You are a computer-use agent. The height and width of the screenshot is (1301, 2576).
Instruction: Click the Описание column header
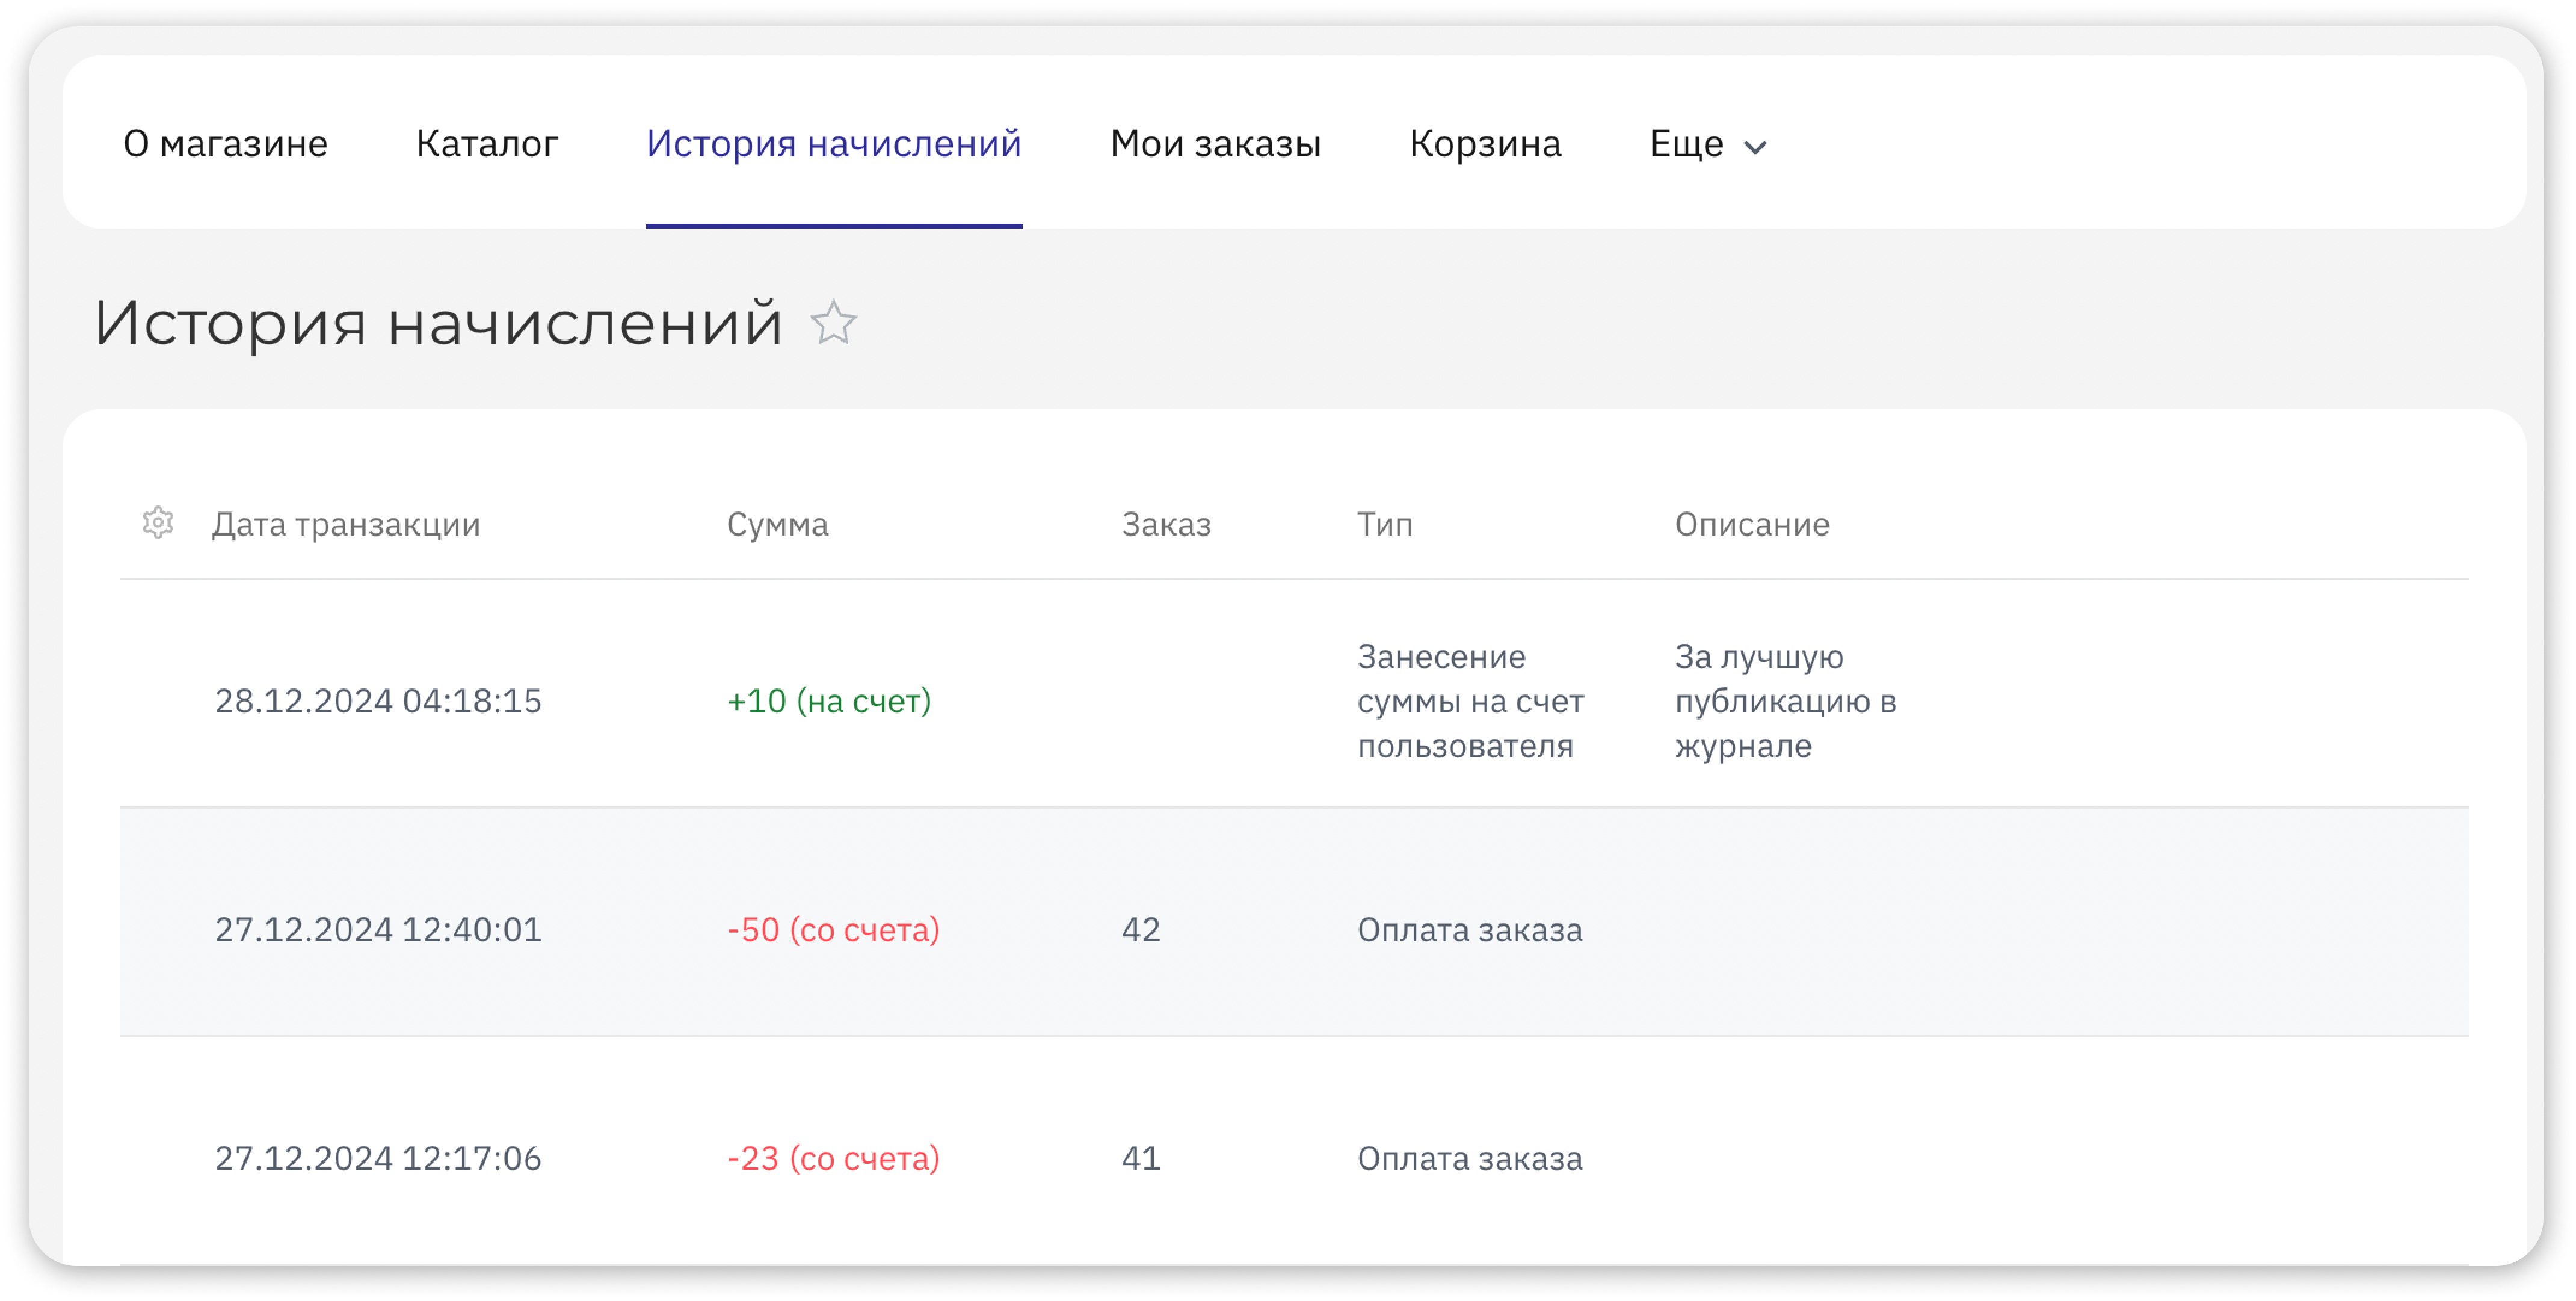point(1752,524)
